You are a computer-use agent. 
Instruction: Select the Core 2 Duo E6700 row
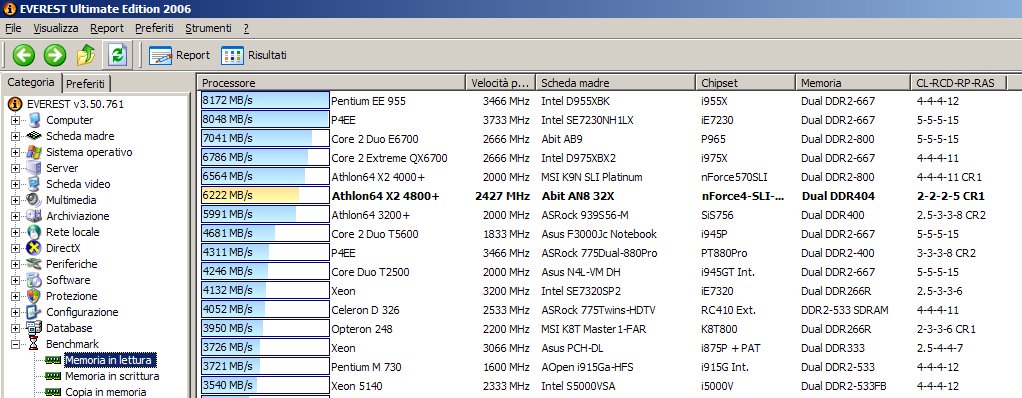609,139
